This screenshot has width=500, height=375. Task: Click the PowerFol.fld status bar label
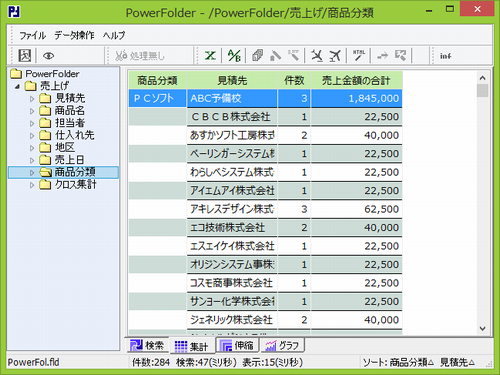33,362
